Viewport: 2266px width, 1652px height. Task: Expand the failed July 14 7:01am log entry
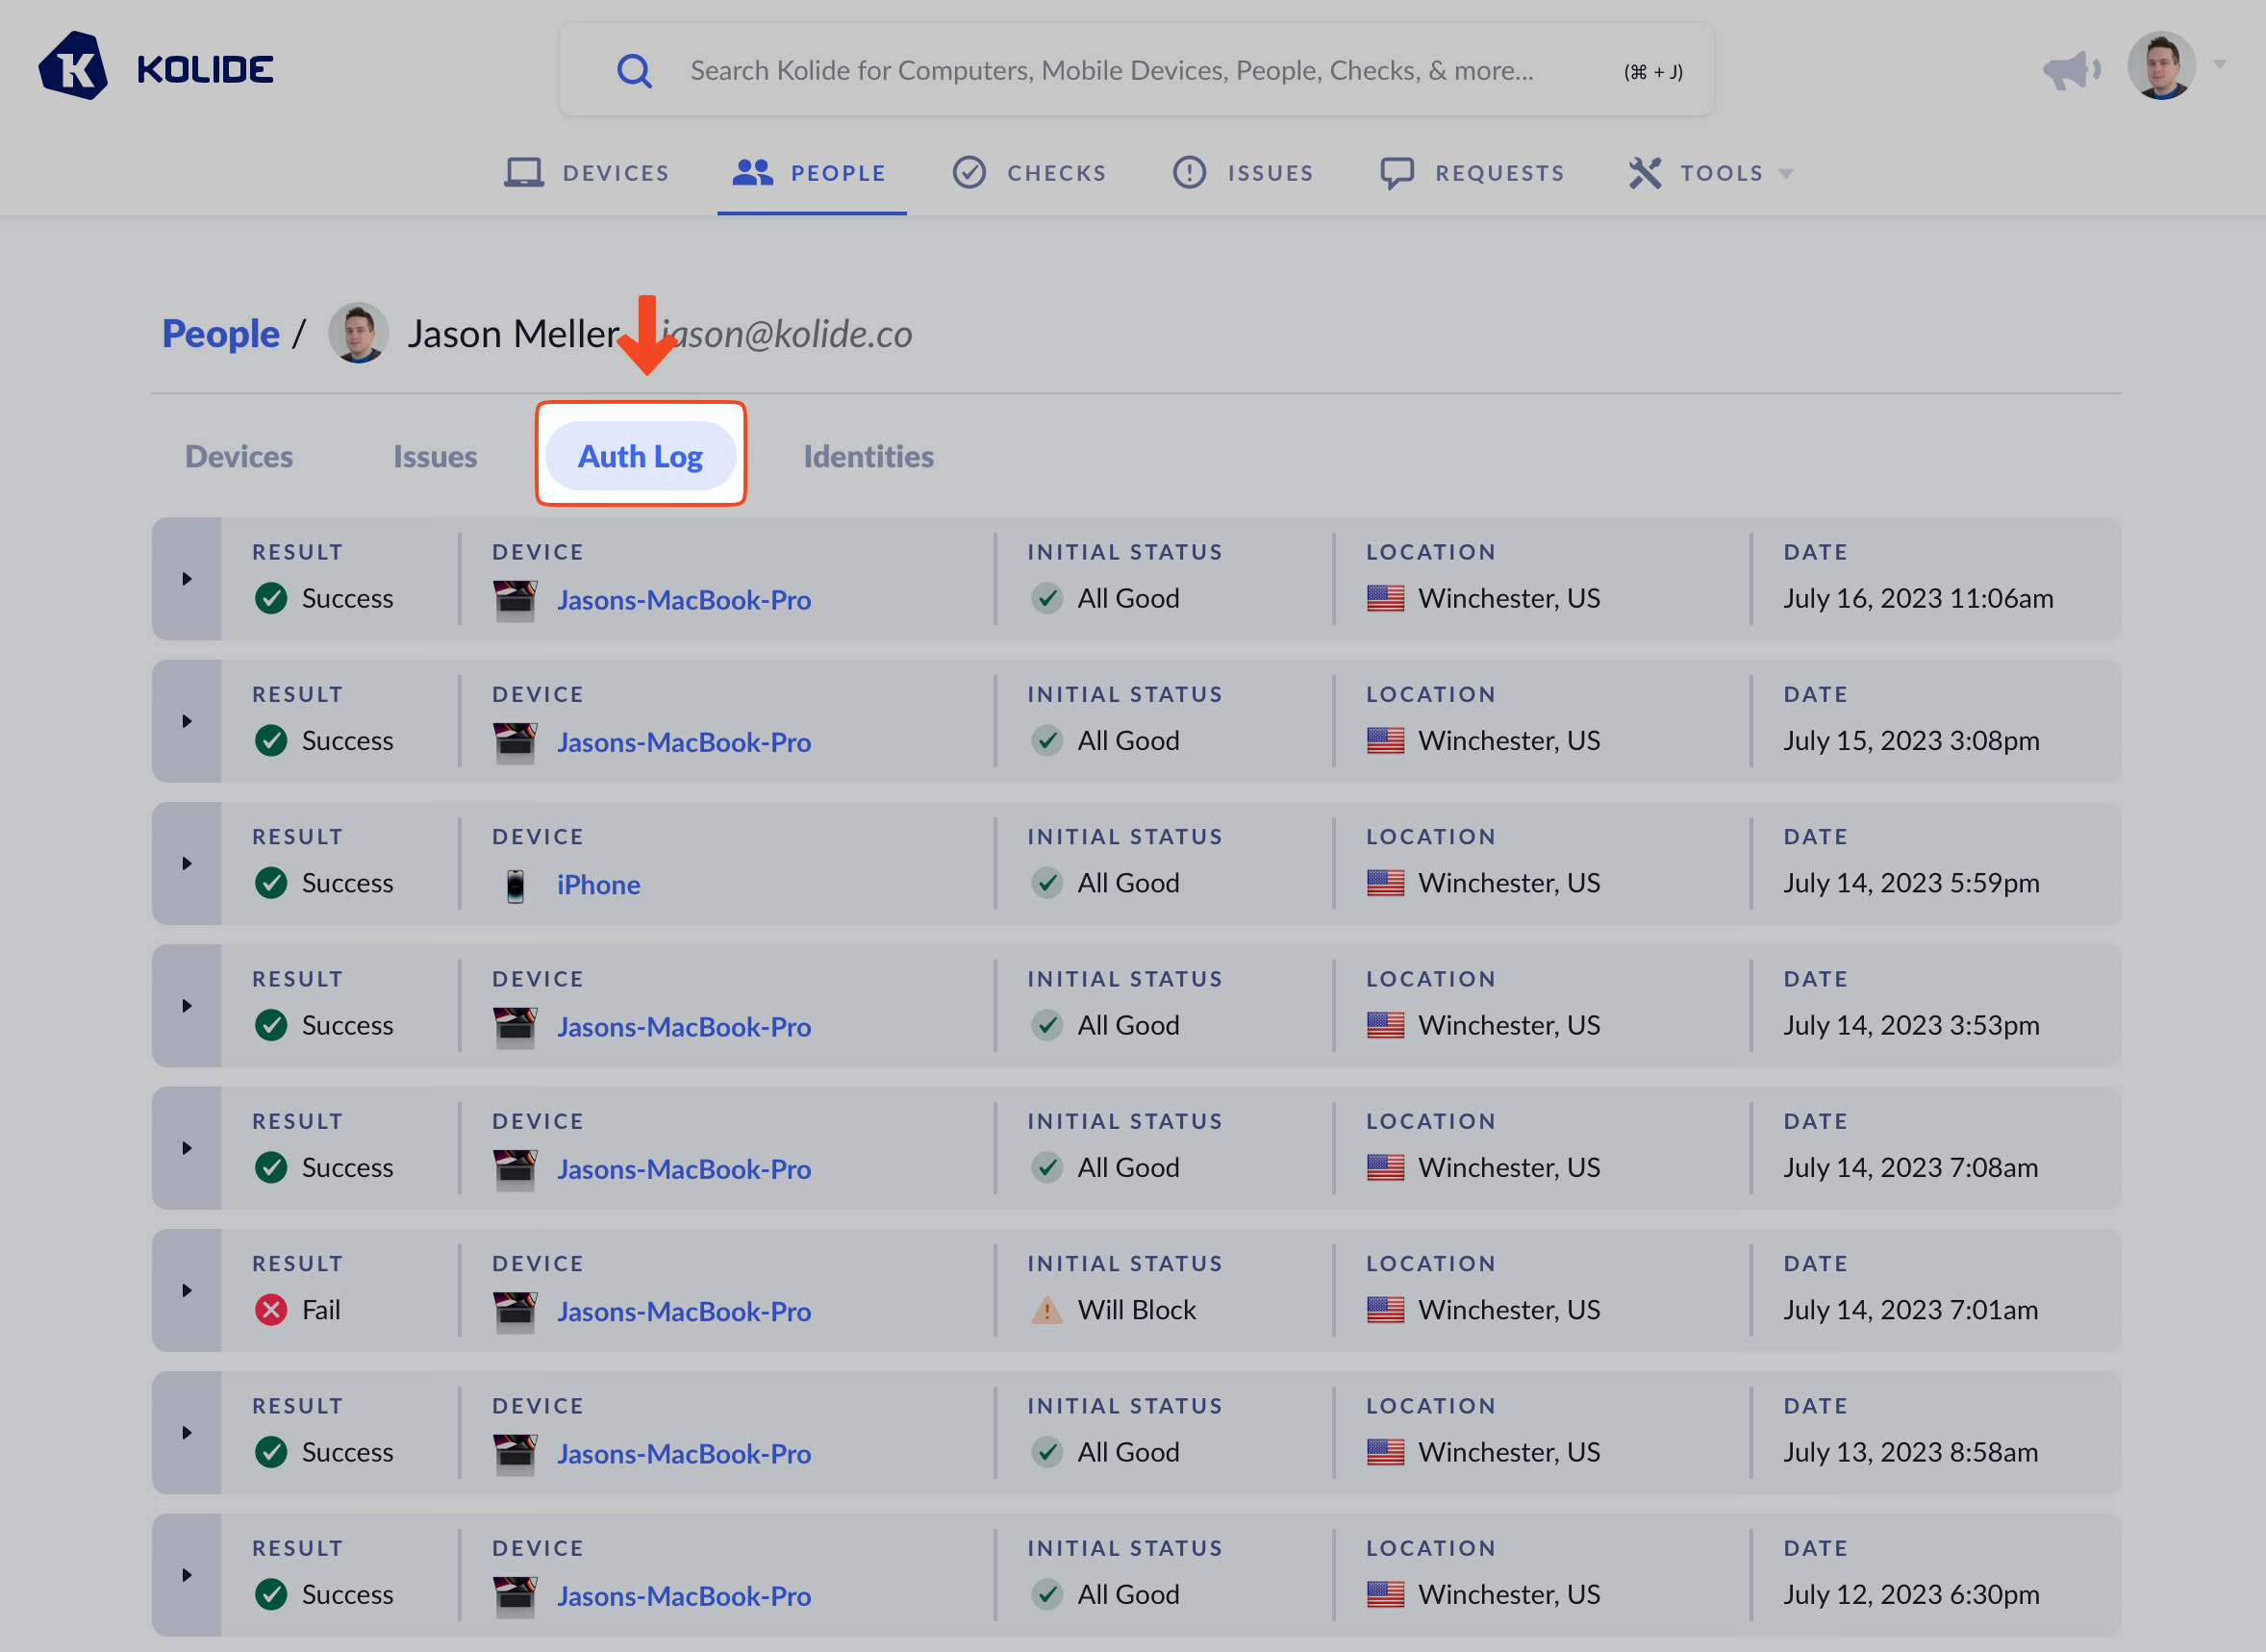187,1291
